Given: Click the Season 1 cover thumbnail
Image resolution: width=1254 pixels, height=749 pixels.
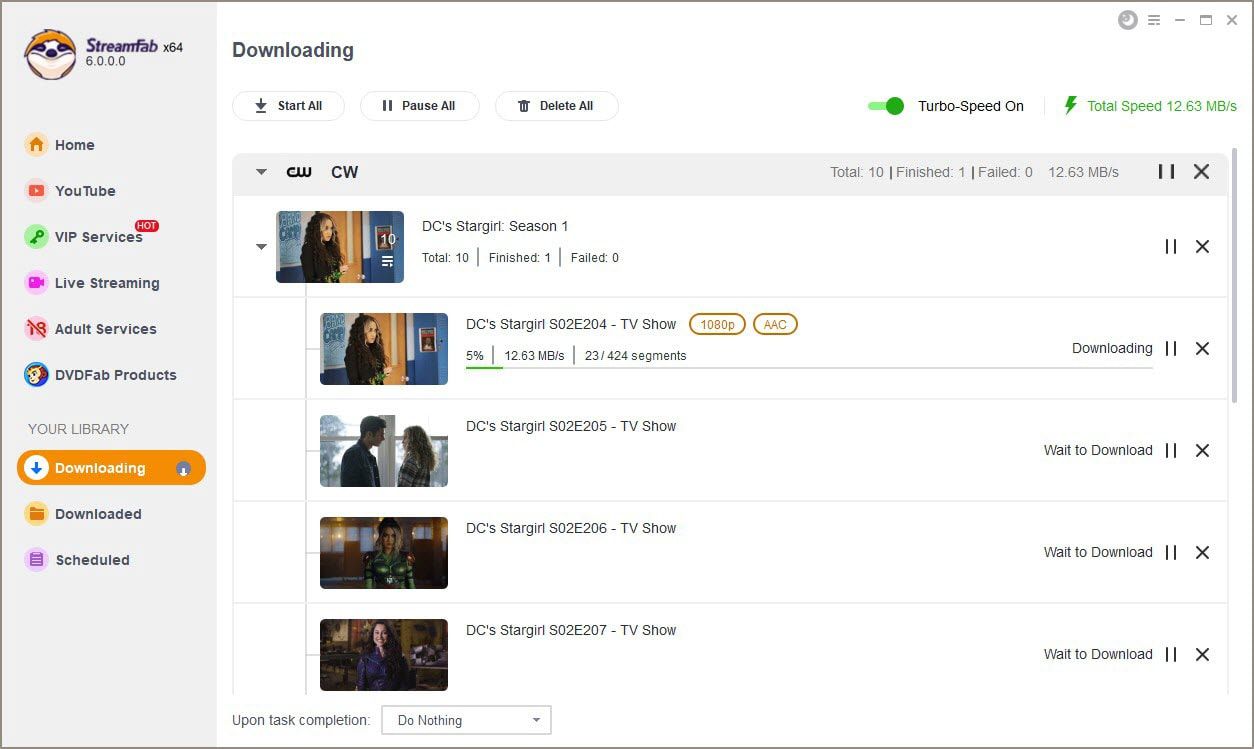Looking at the screenshot, I should click(340, 247).
